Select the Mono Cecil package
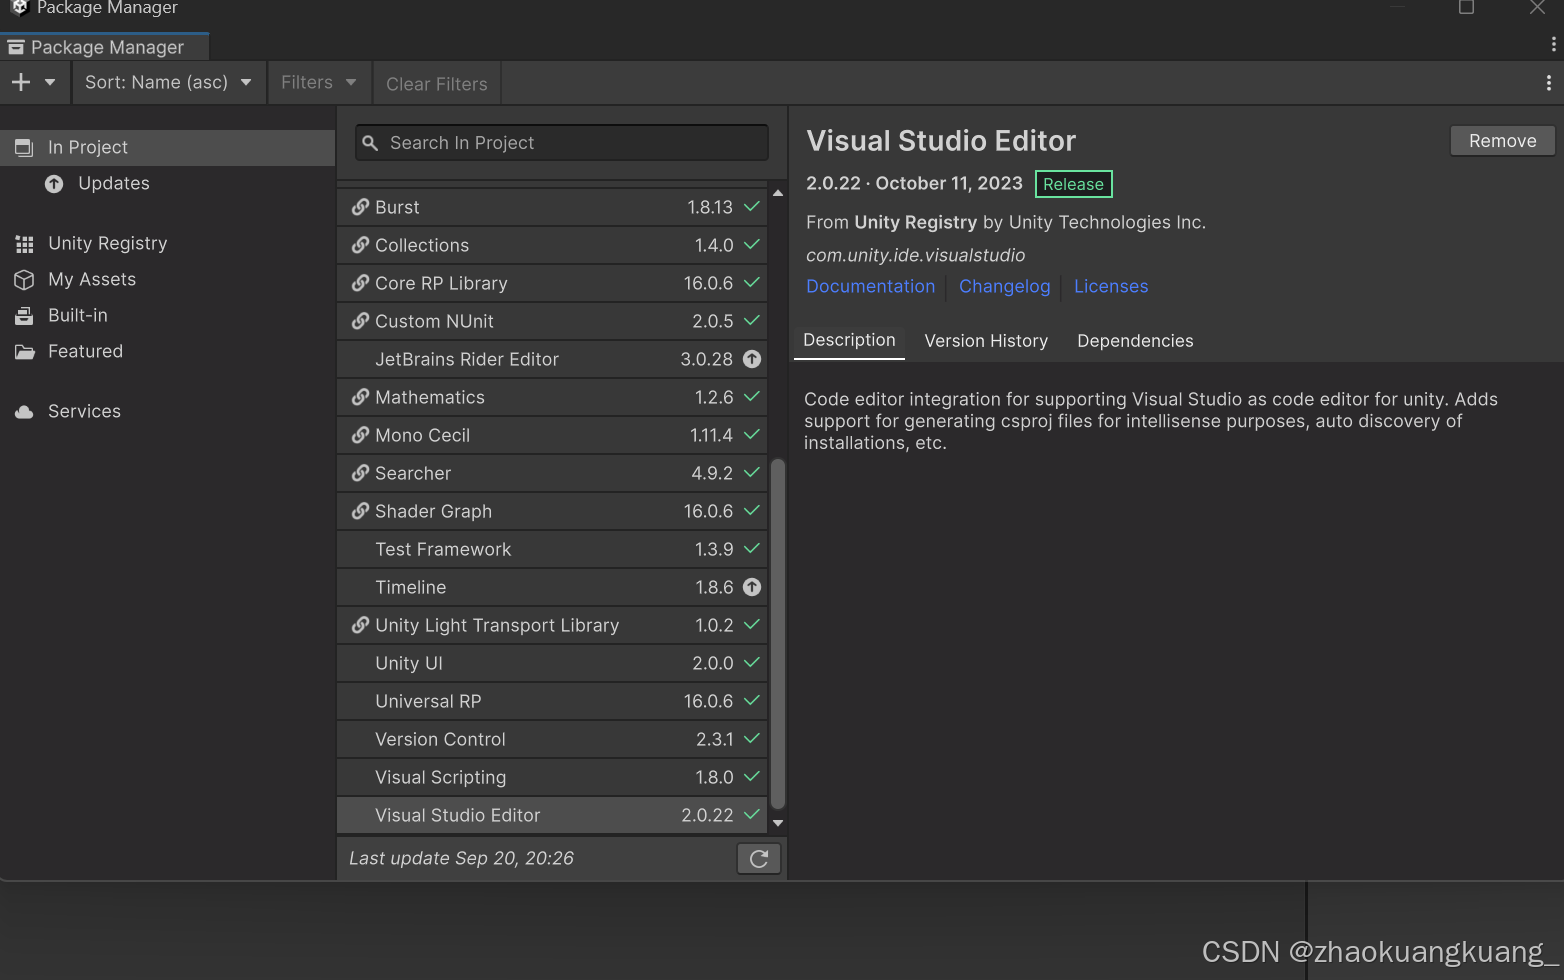 point(552,435)
